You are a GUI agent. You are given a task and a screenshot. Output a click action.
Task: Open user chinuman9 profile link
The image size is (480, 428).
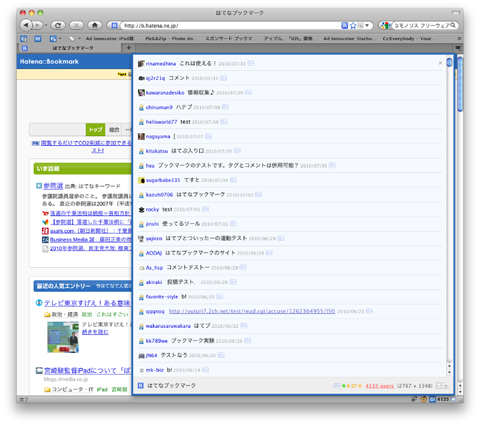coord(159,107)
